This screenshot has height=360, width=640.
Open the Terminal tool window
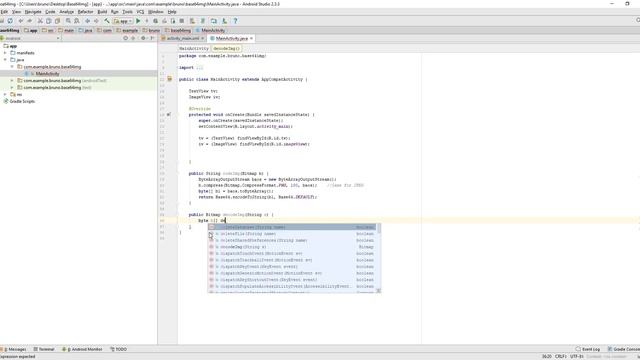pyautogui.click(x=44, y=349)
